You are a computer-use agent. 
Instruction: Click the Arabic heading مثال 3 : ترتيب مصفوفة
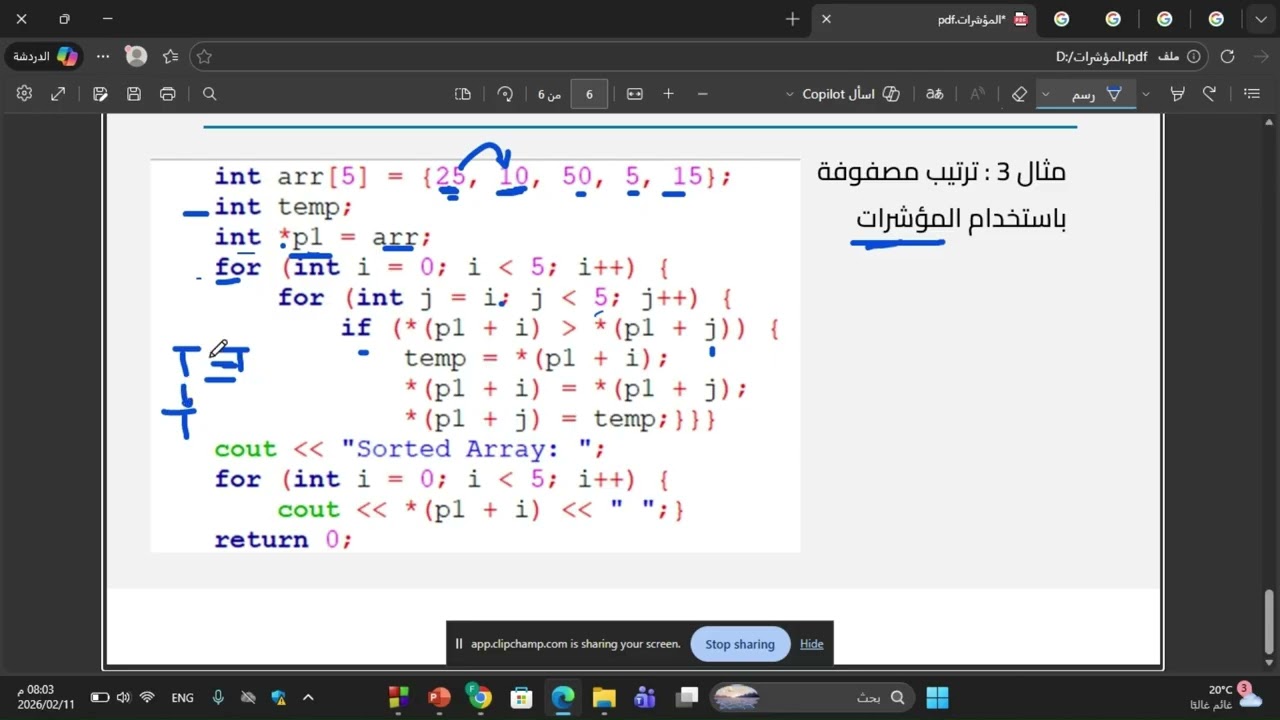[942, 171]
